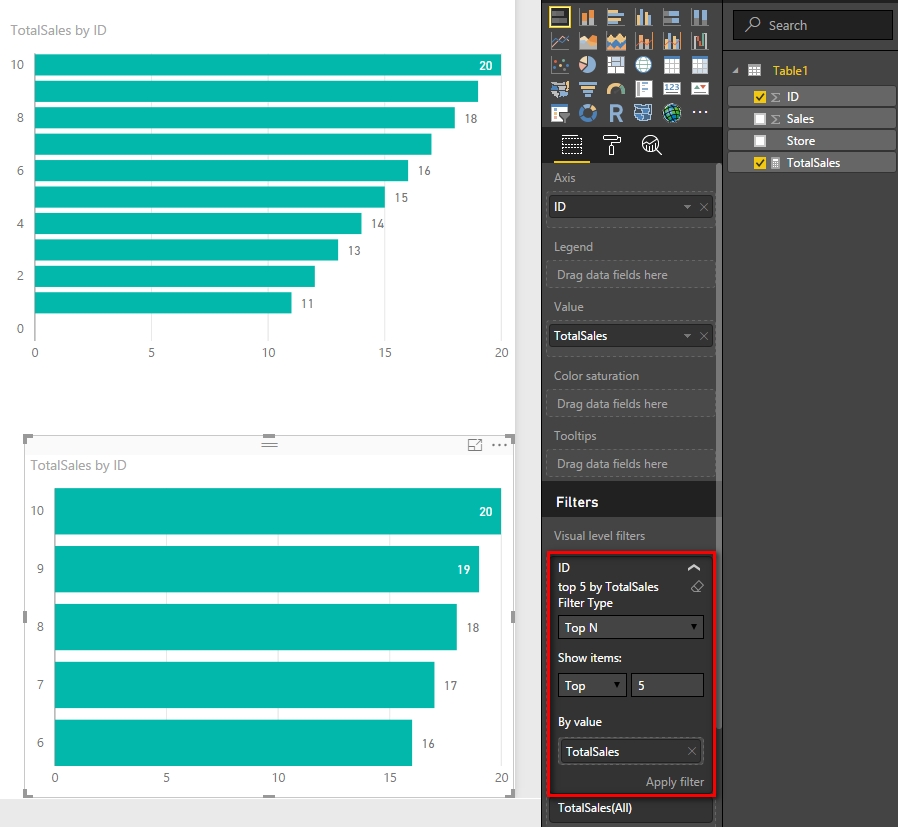Insert a KPI visual
898x827 pixels.
[x=700, y=89]
